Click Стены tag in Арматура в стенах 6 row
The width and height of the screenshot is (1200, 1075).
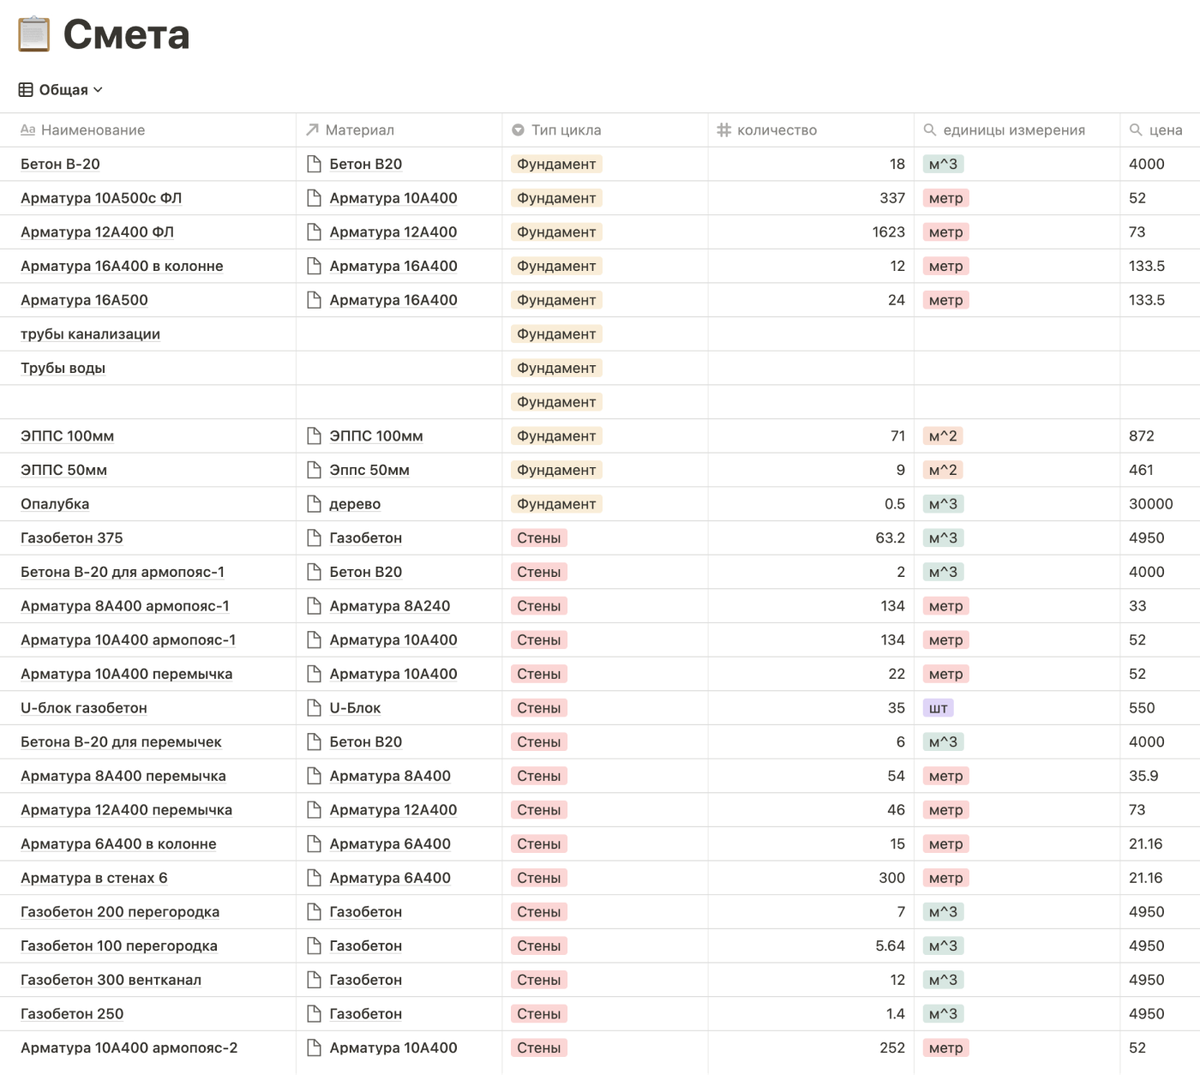[x=539, y=878]
